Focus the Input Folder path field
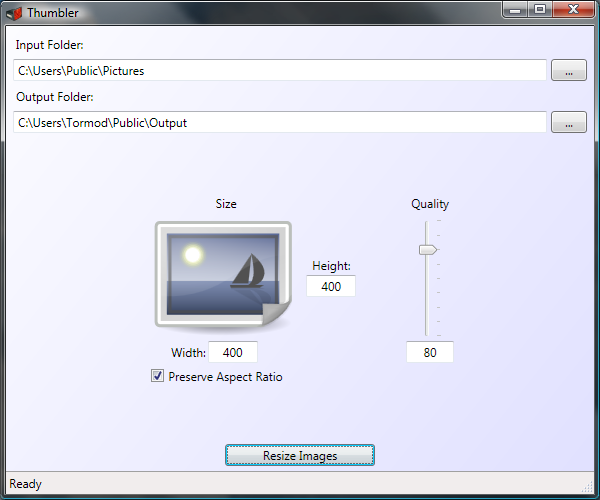Viewport: 600px width, 500px height. 280,71
